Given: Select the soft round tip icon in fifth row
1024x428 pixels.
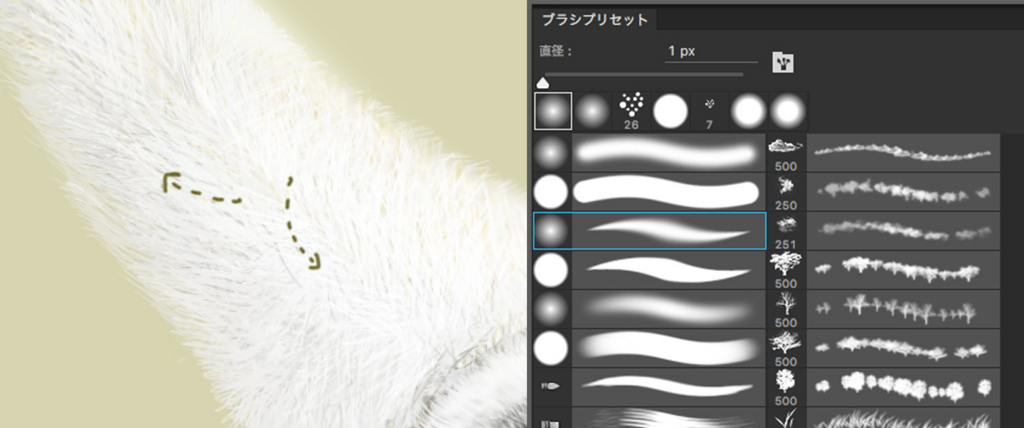Looking at the screenshot, I should [x=552, y=309].
